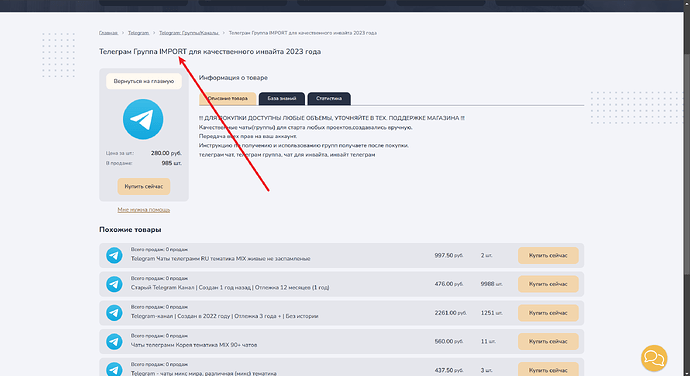Open the orange live chat widget icon
690x376 pixels.
(x=654, y=358)
